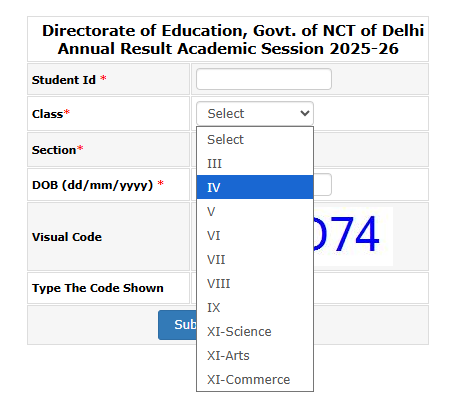Click the Type The Code Shown label
Screen dimensions: 472x404
[x=98, y=288]
